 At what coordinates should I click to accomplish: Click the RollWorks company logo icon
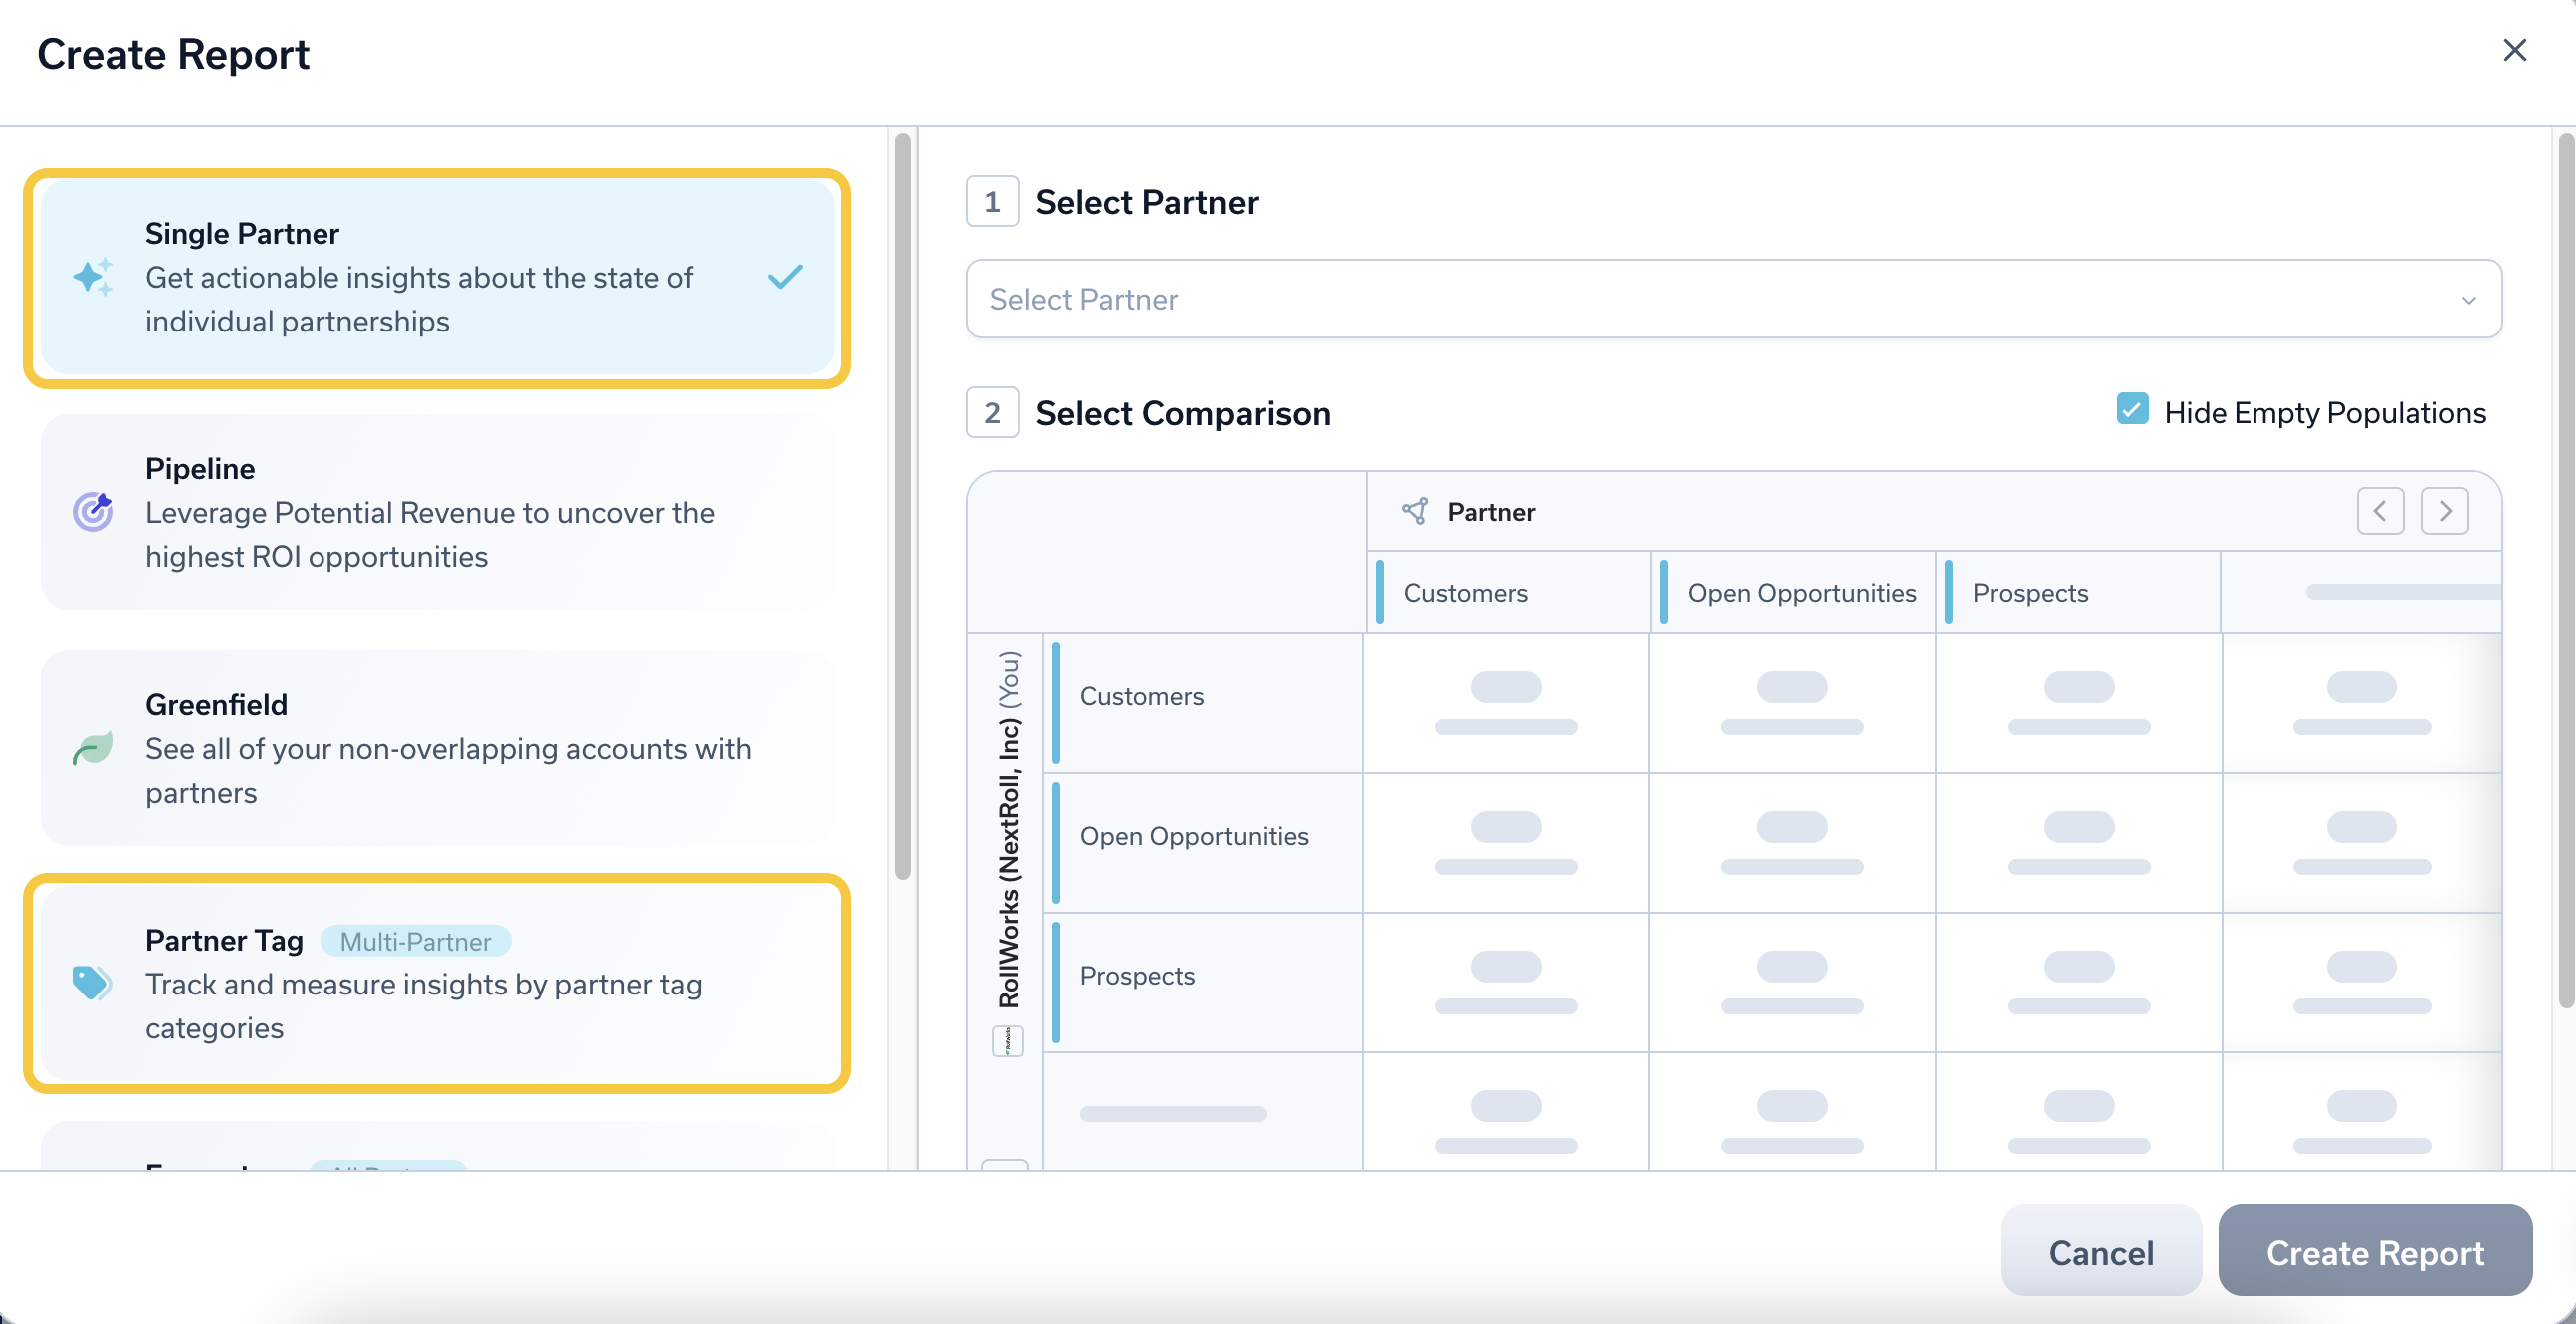coord(1008,1042)
